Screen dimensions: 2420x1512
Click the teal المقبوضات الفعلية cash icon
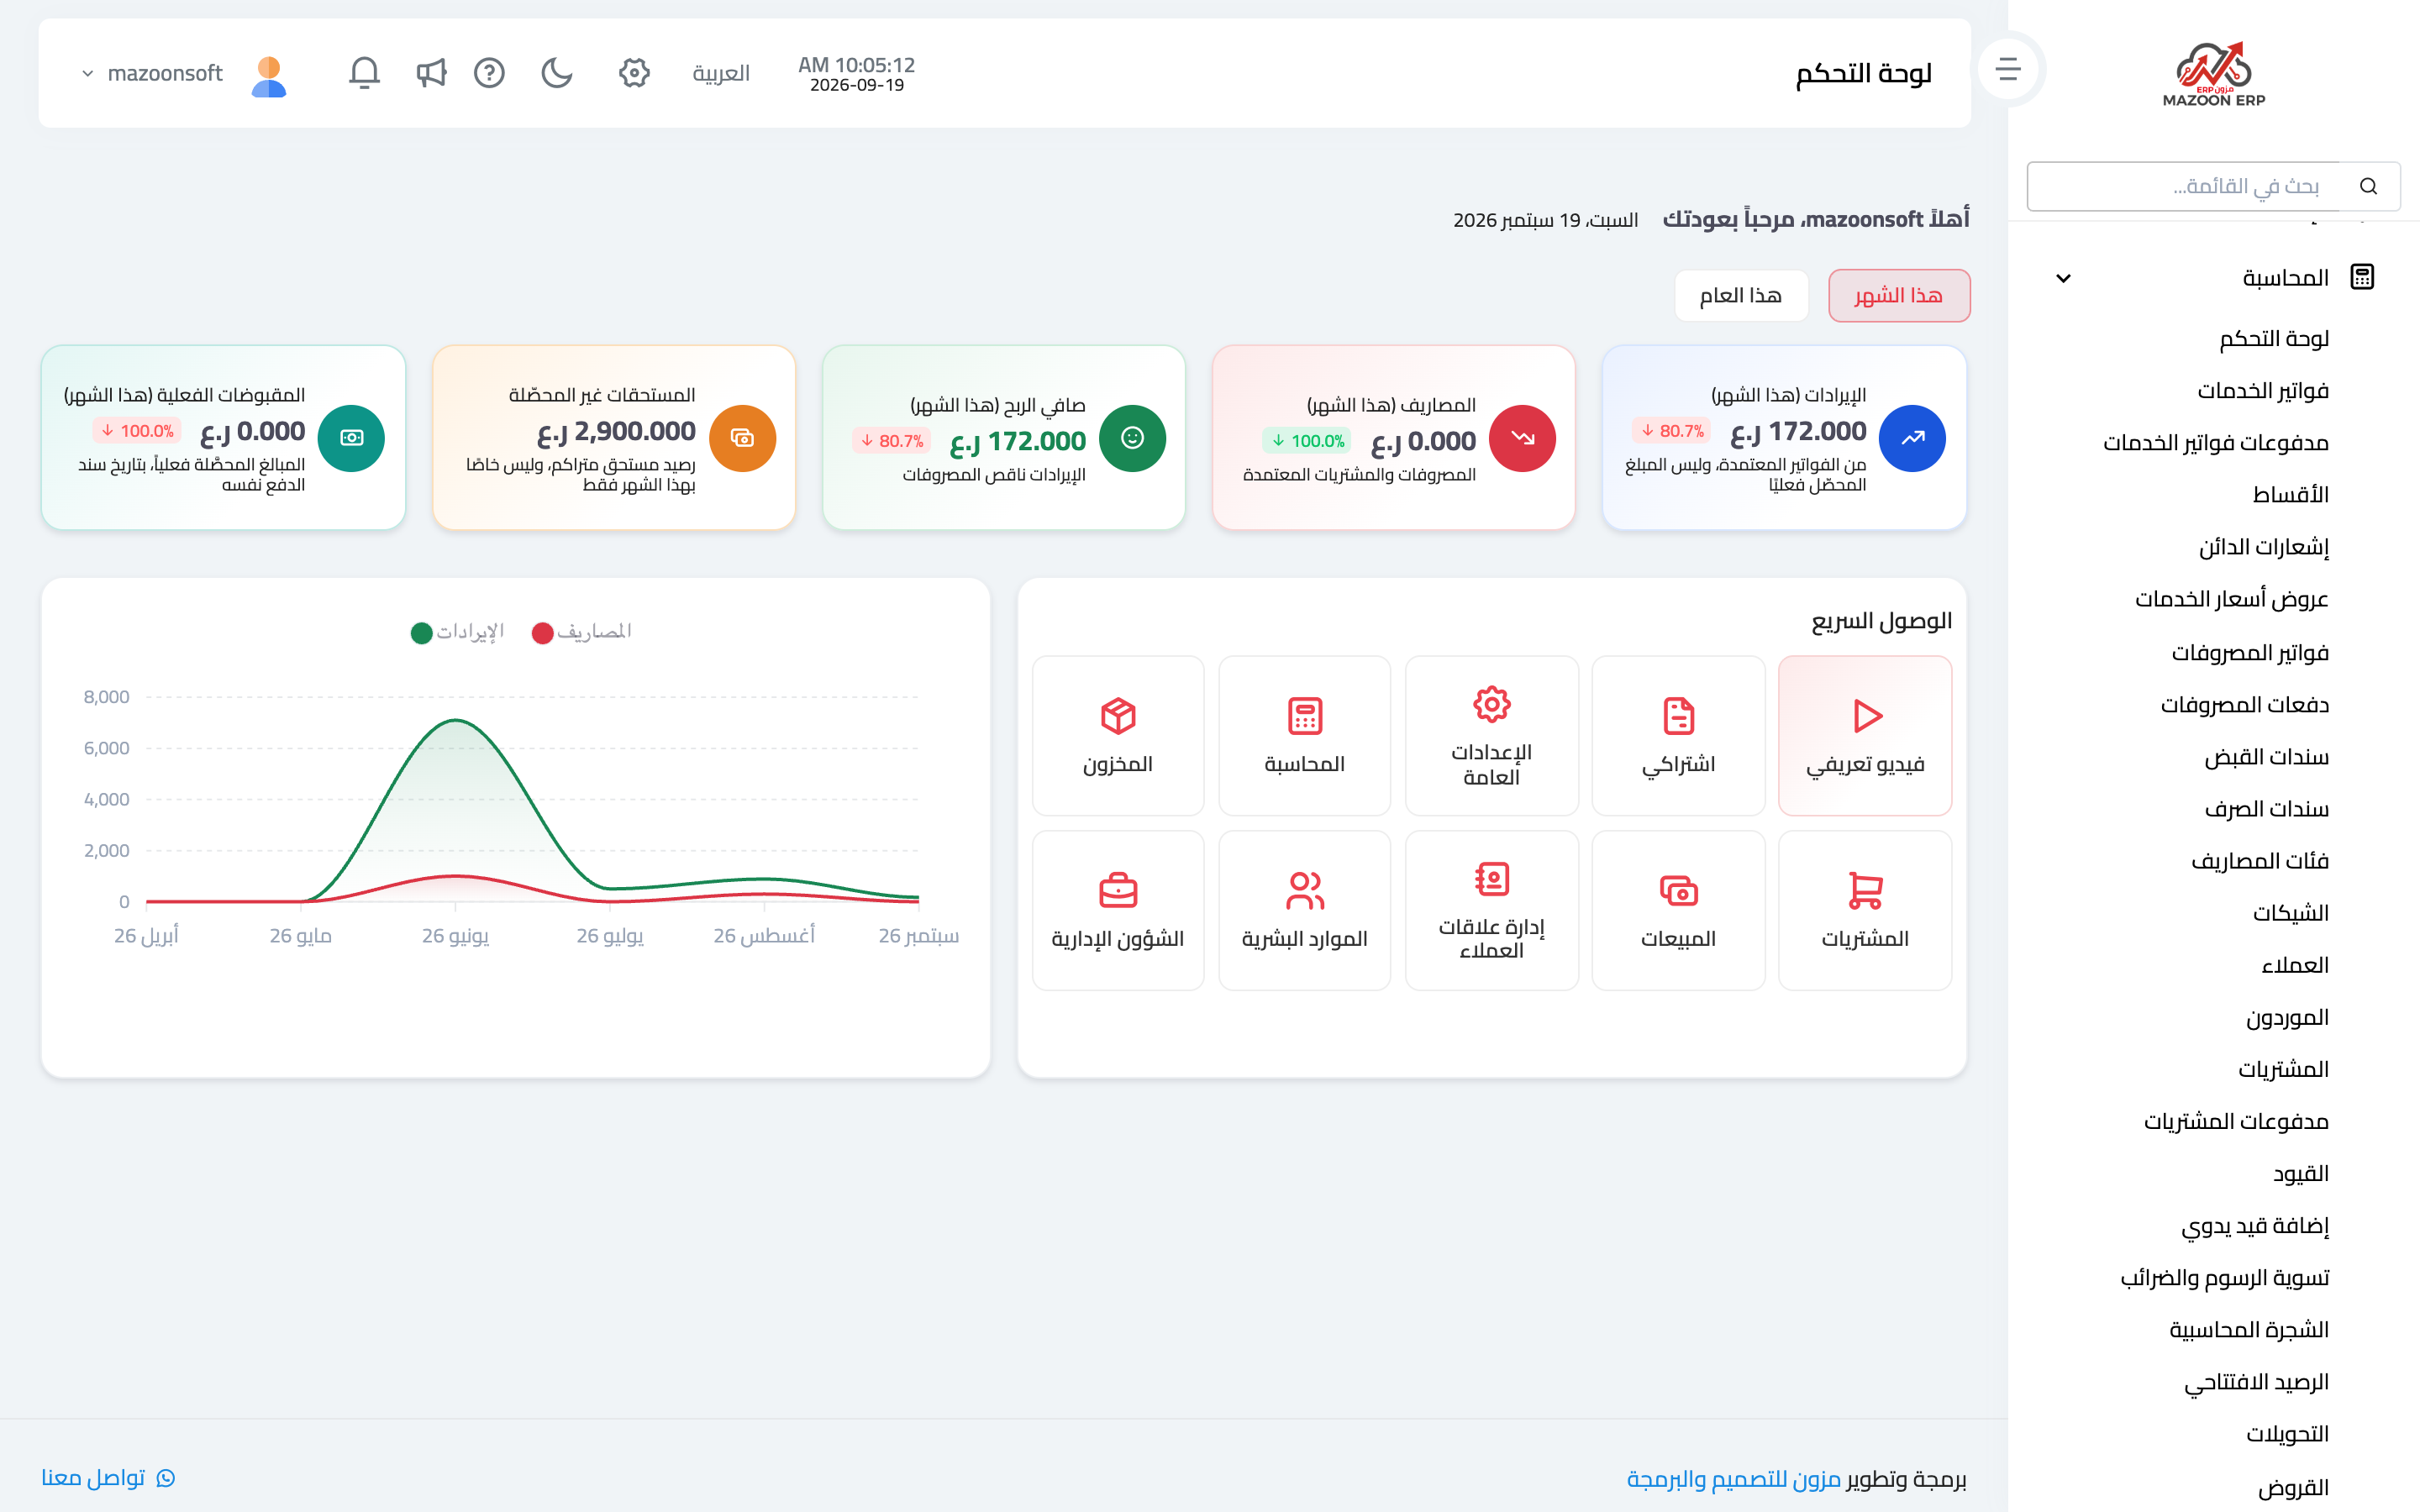(351, 438)
